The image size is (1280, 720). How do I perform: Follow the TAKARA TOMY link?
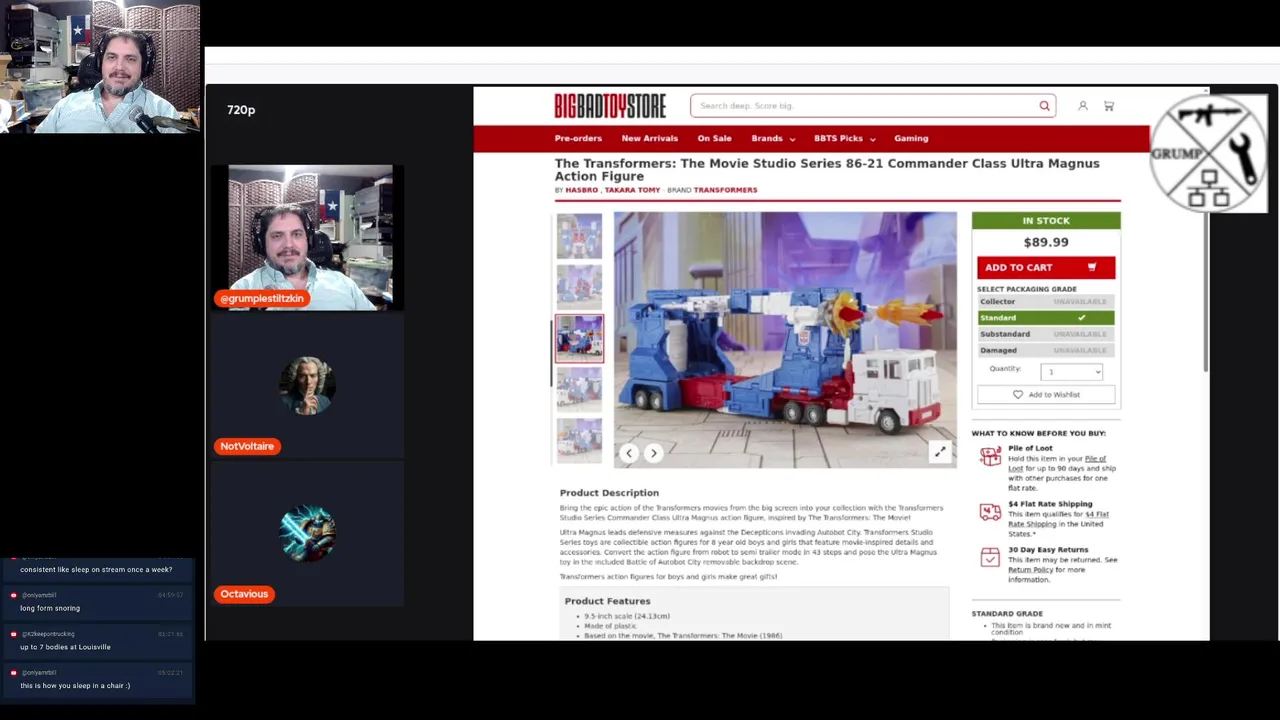click(x=632, y=190)
